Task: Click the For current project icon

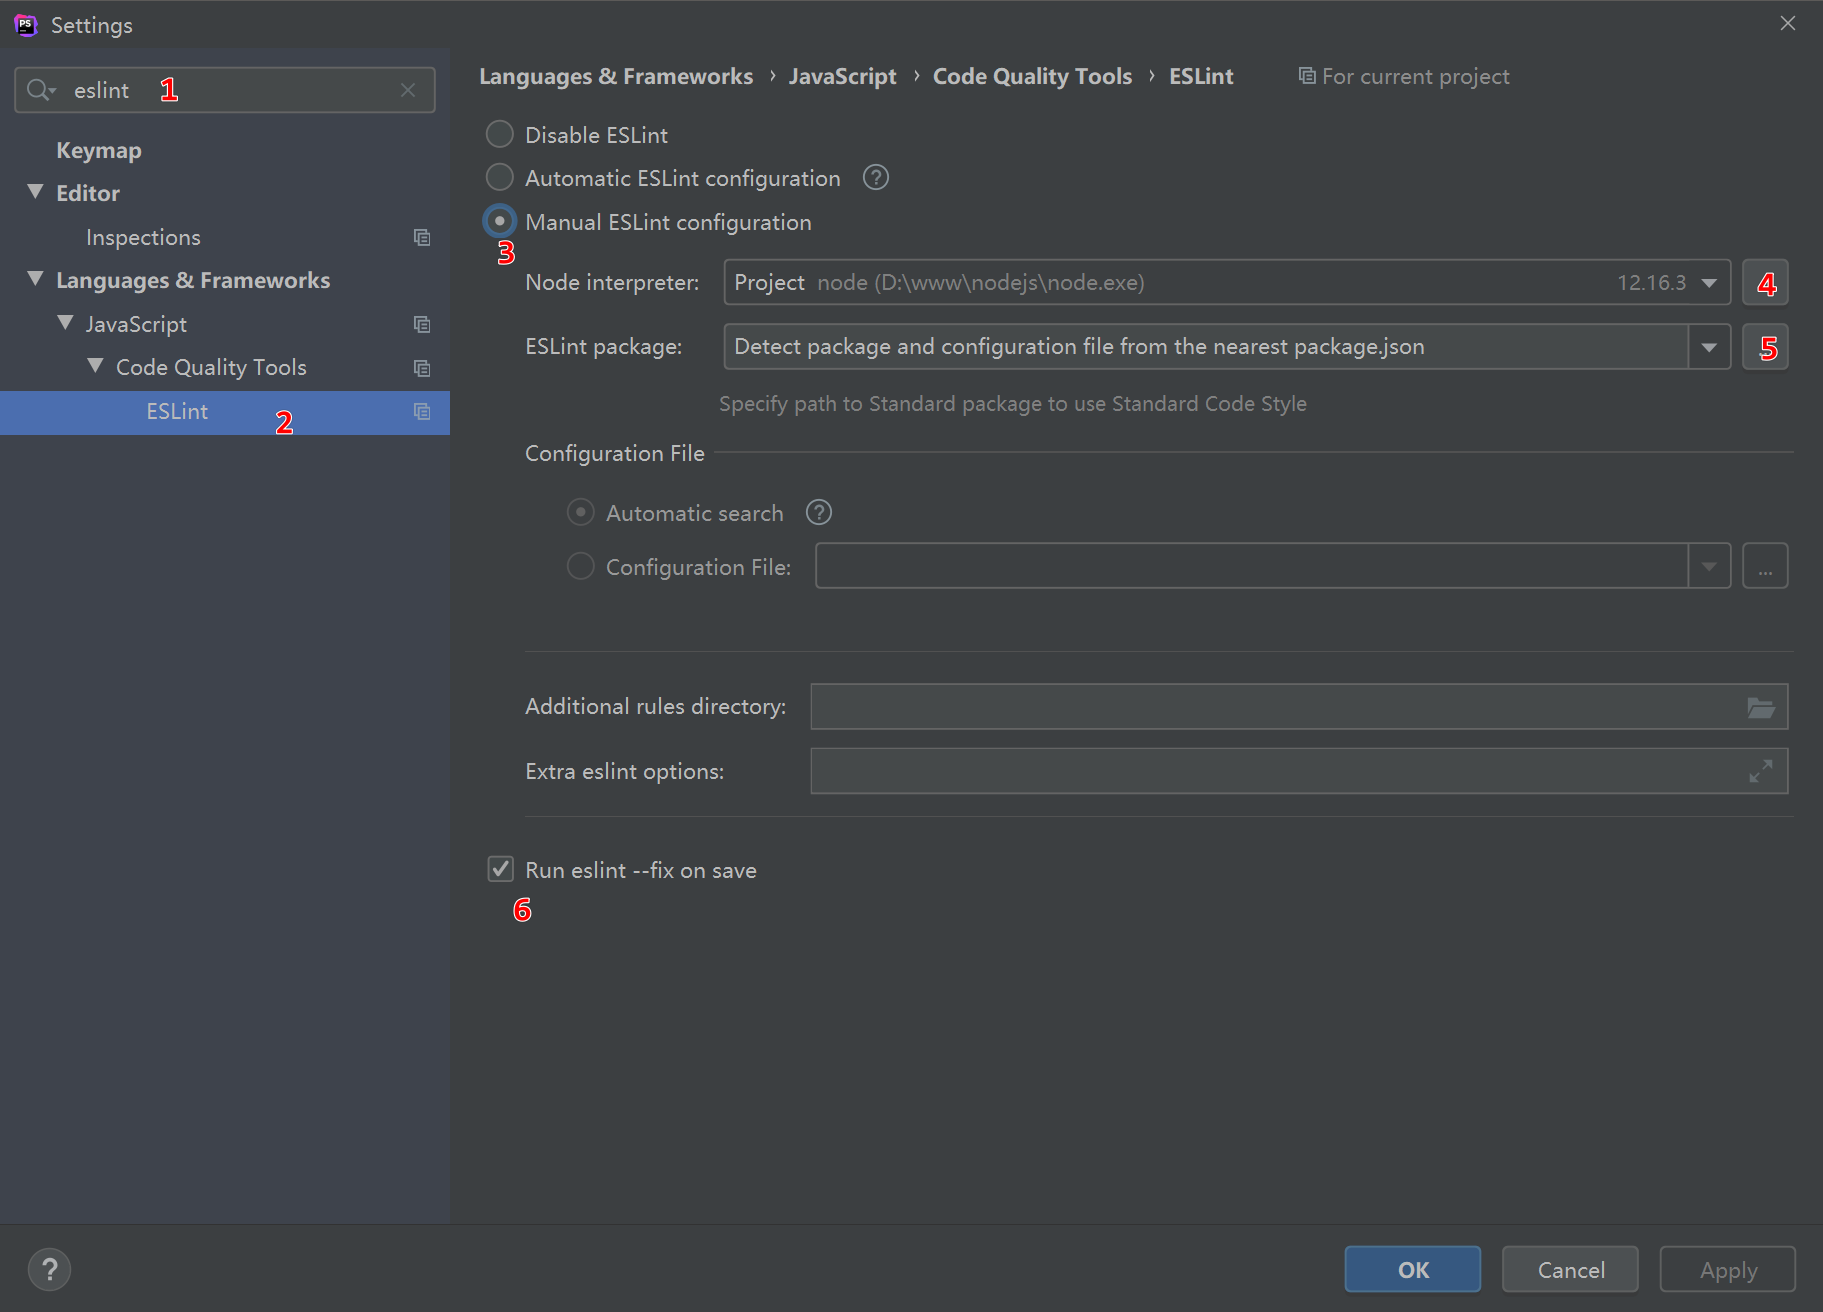Action: 1307,76
